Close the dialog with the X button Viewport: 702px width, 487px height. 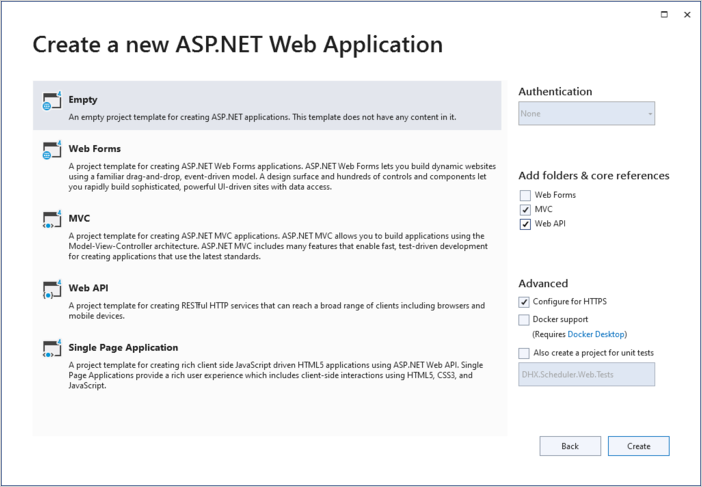coord(687,15)
